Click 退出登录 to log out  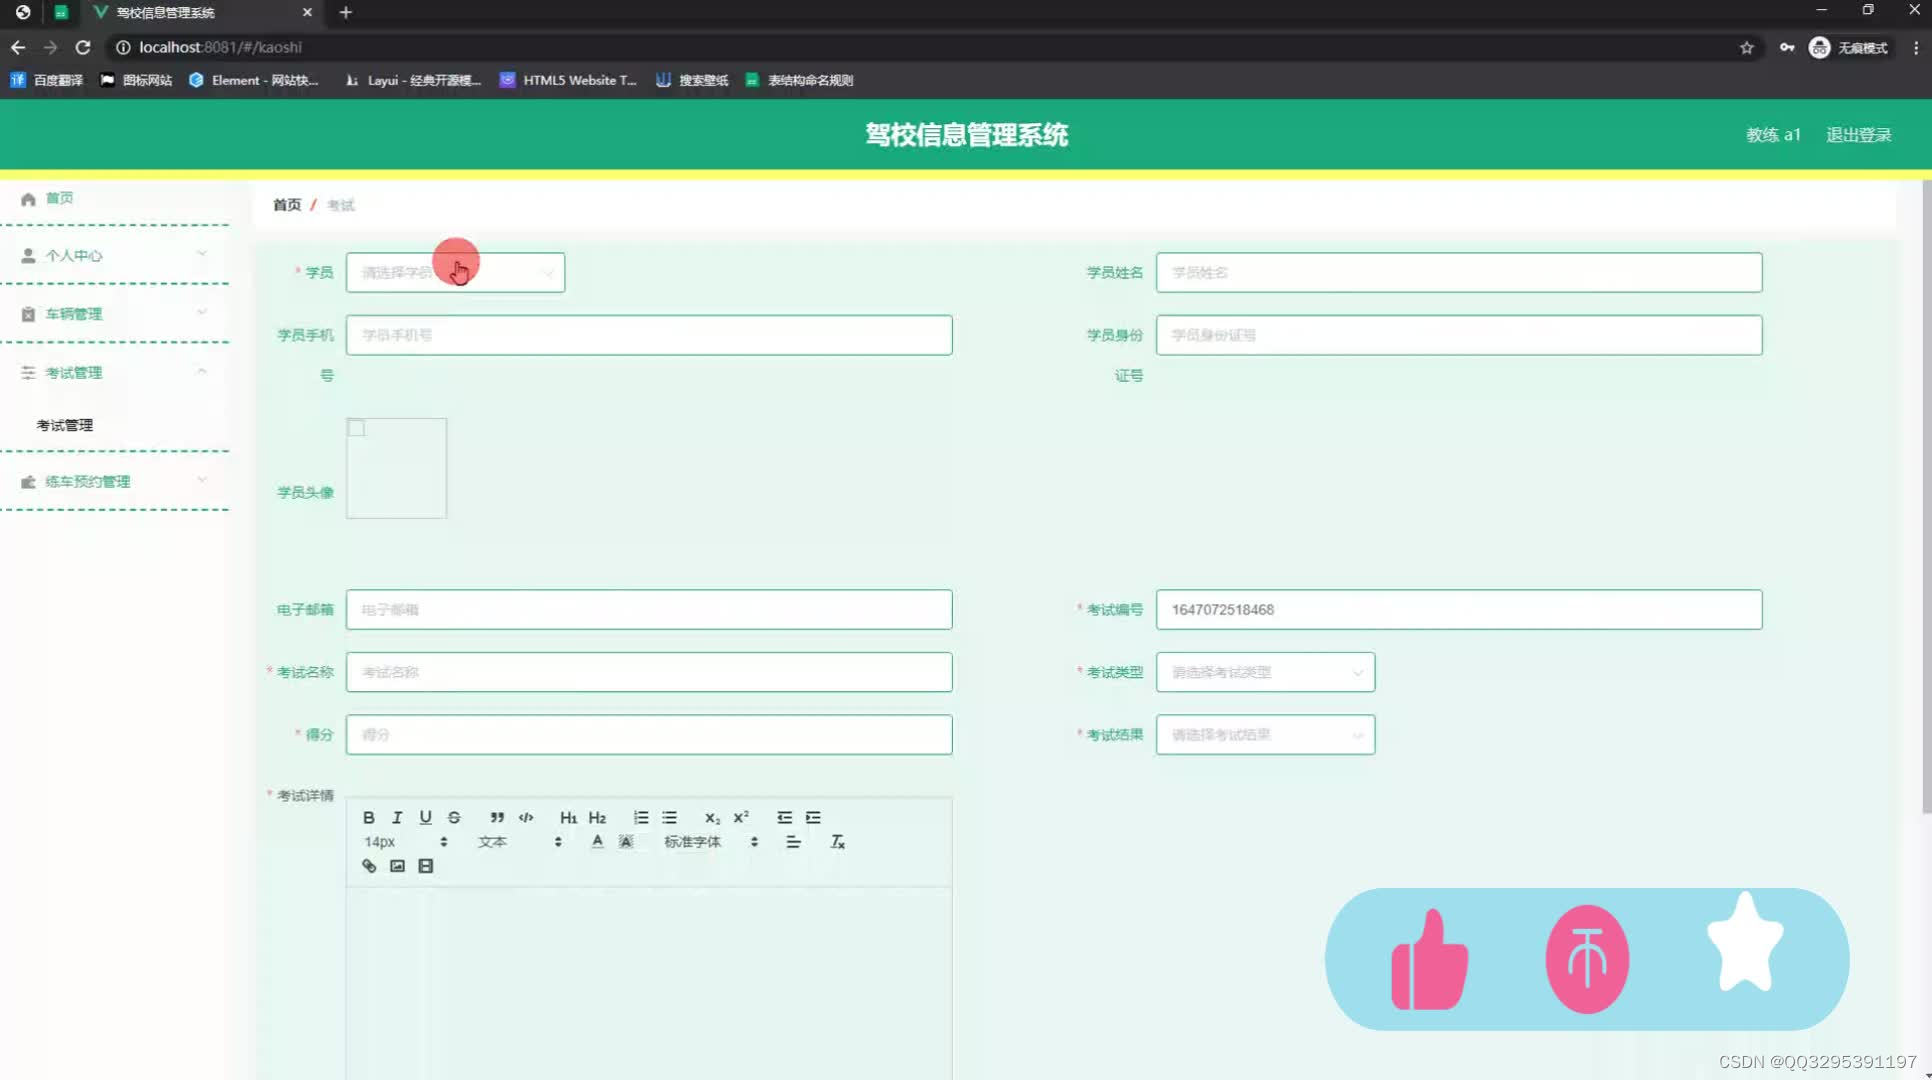(x=1858, y=134)
